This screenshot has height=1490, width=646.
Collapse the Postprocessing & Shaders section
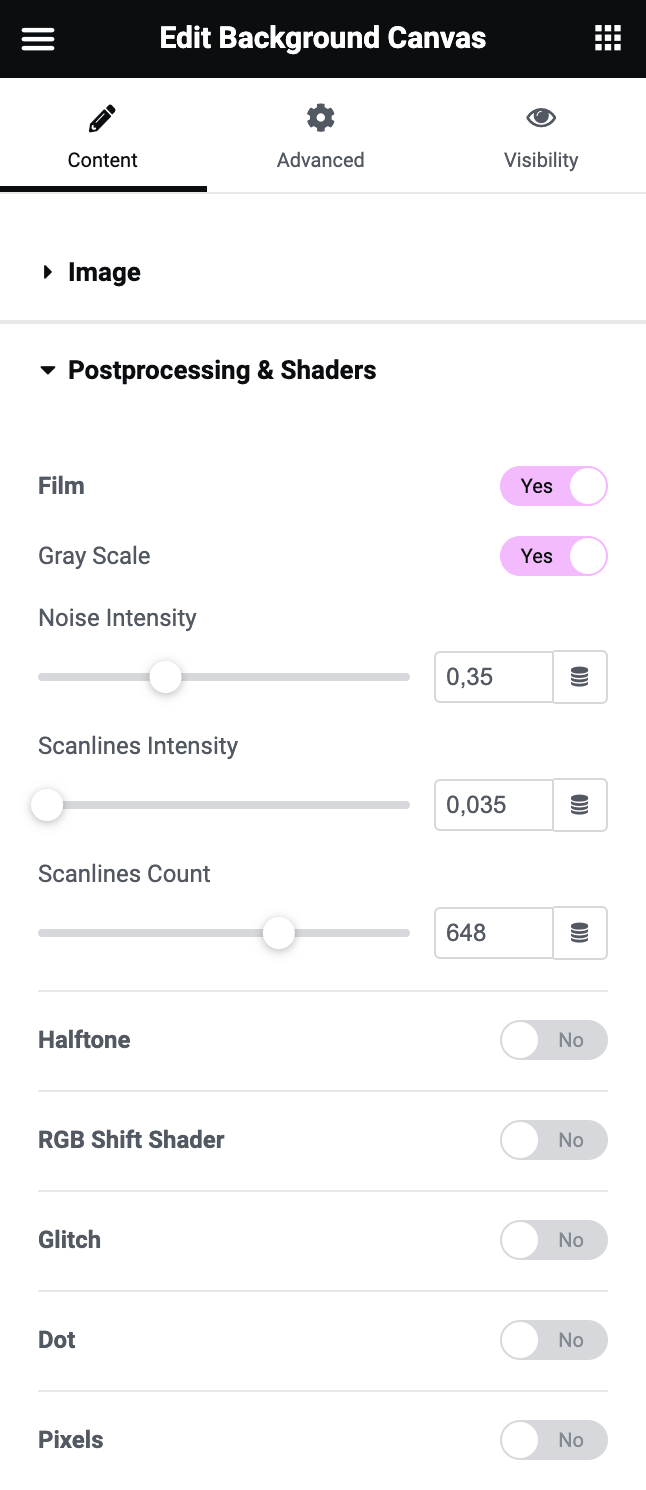point(222,370)
